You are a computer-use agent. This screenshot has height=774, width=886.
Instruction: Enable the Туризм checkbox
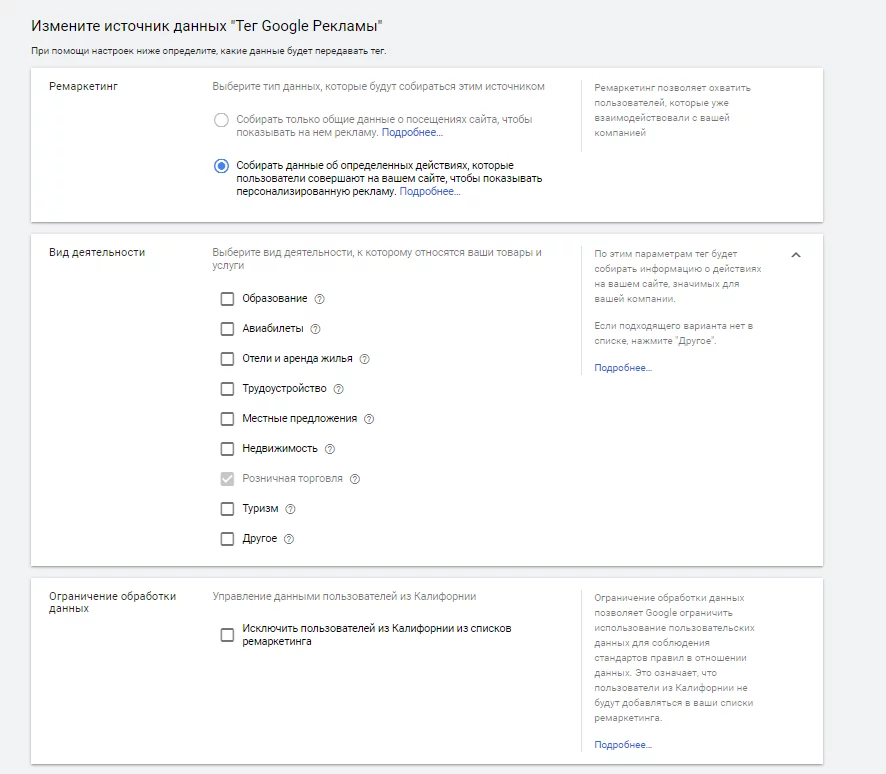click(x=227, y=508)
